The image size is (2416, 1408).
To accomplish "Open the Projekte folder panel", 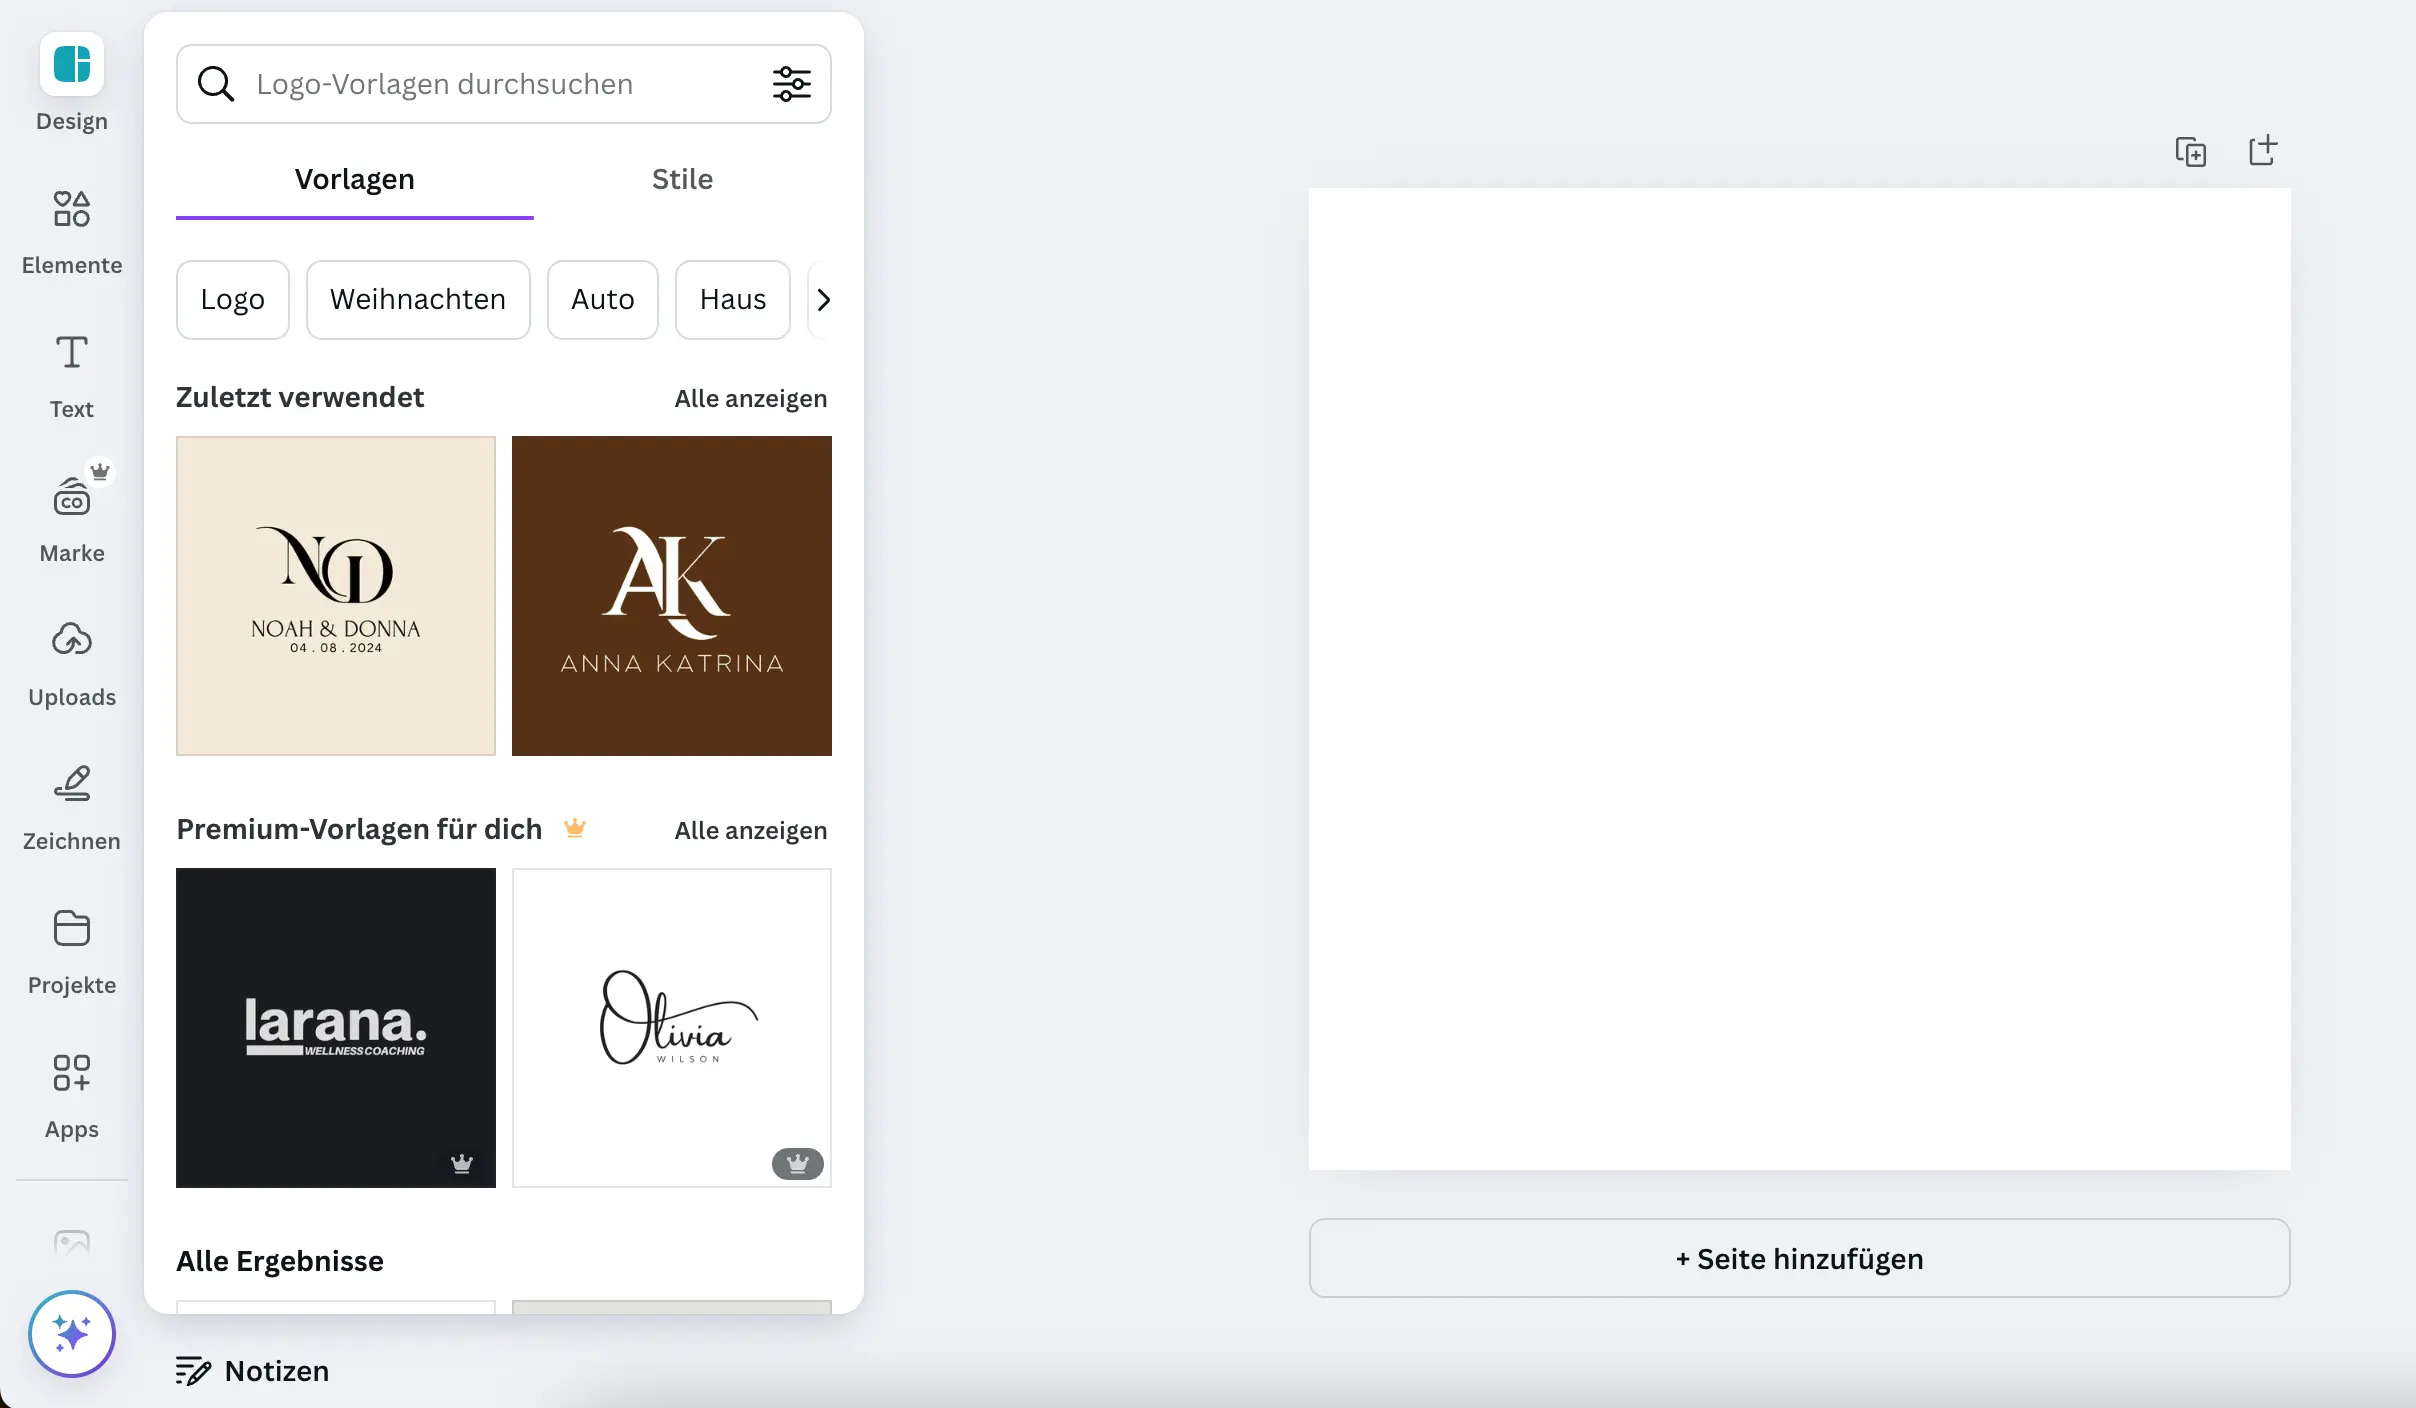I will 72,952.
